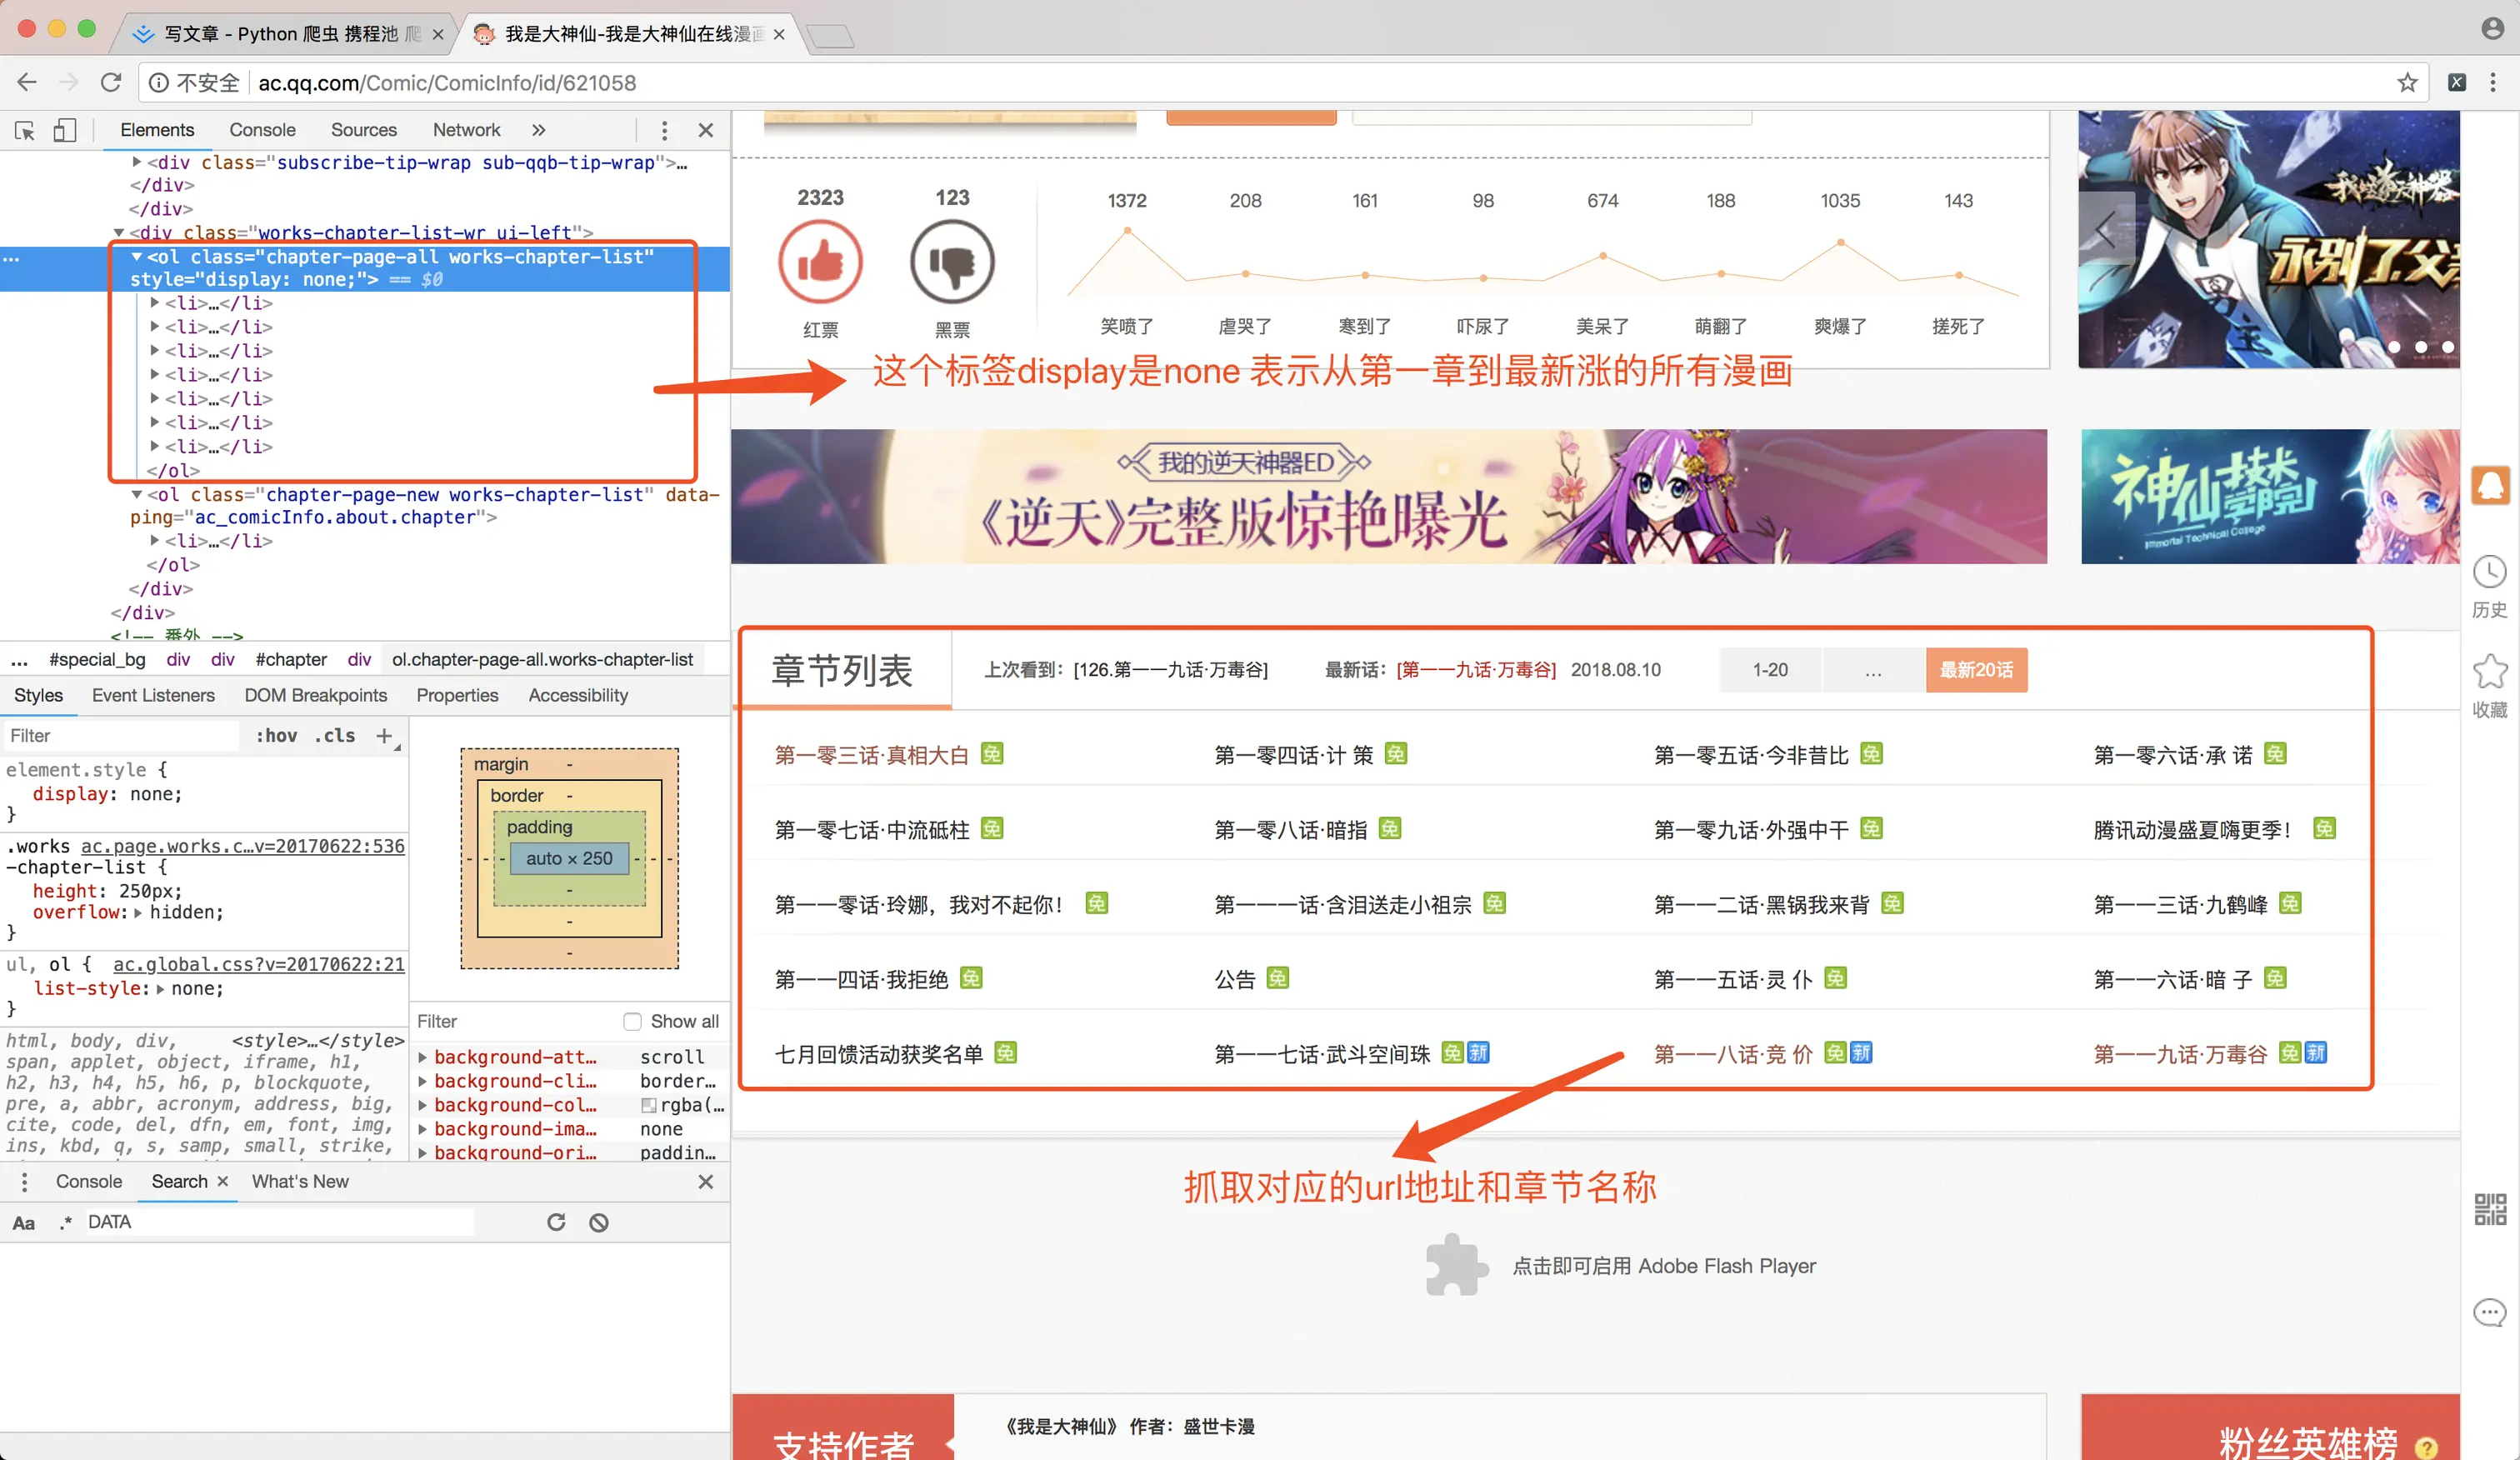Click the carousel previous arrow on banner

pos(2106,228)
